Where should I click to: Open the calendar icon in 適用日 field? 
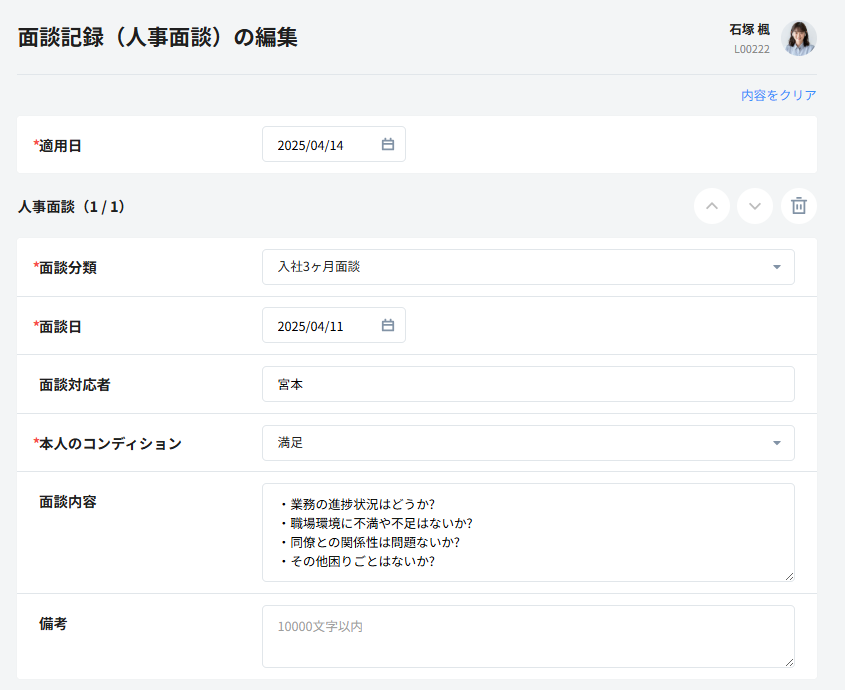pyautogui.click(x=388, y=145)
